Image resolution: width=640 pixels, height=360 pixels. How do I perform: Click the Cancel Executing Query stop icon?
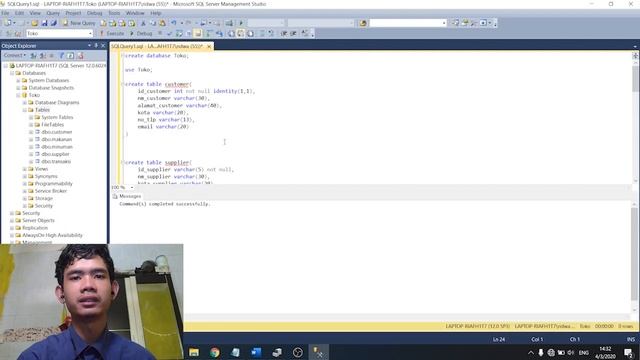point(160,33)
